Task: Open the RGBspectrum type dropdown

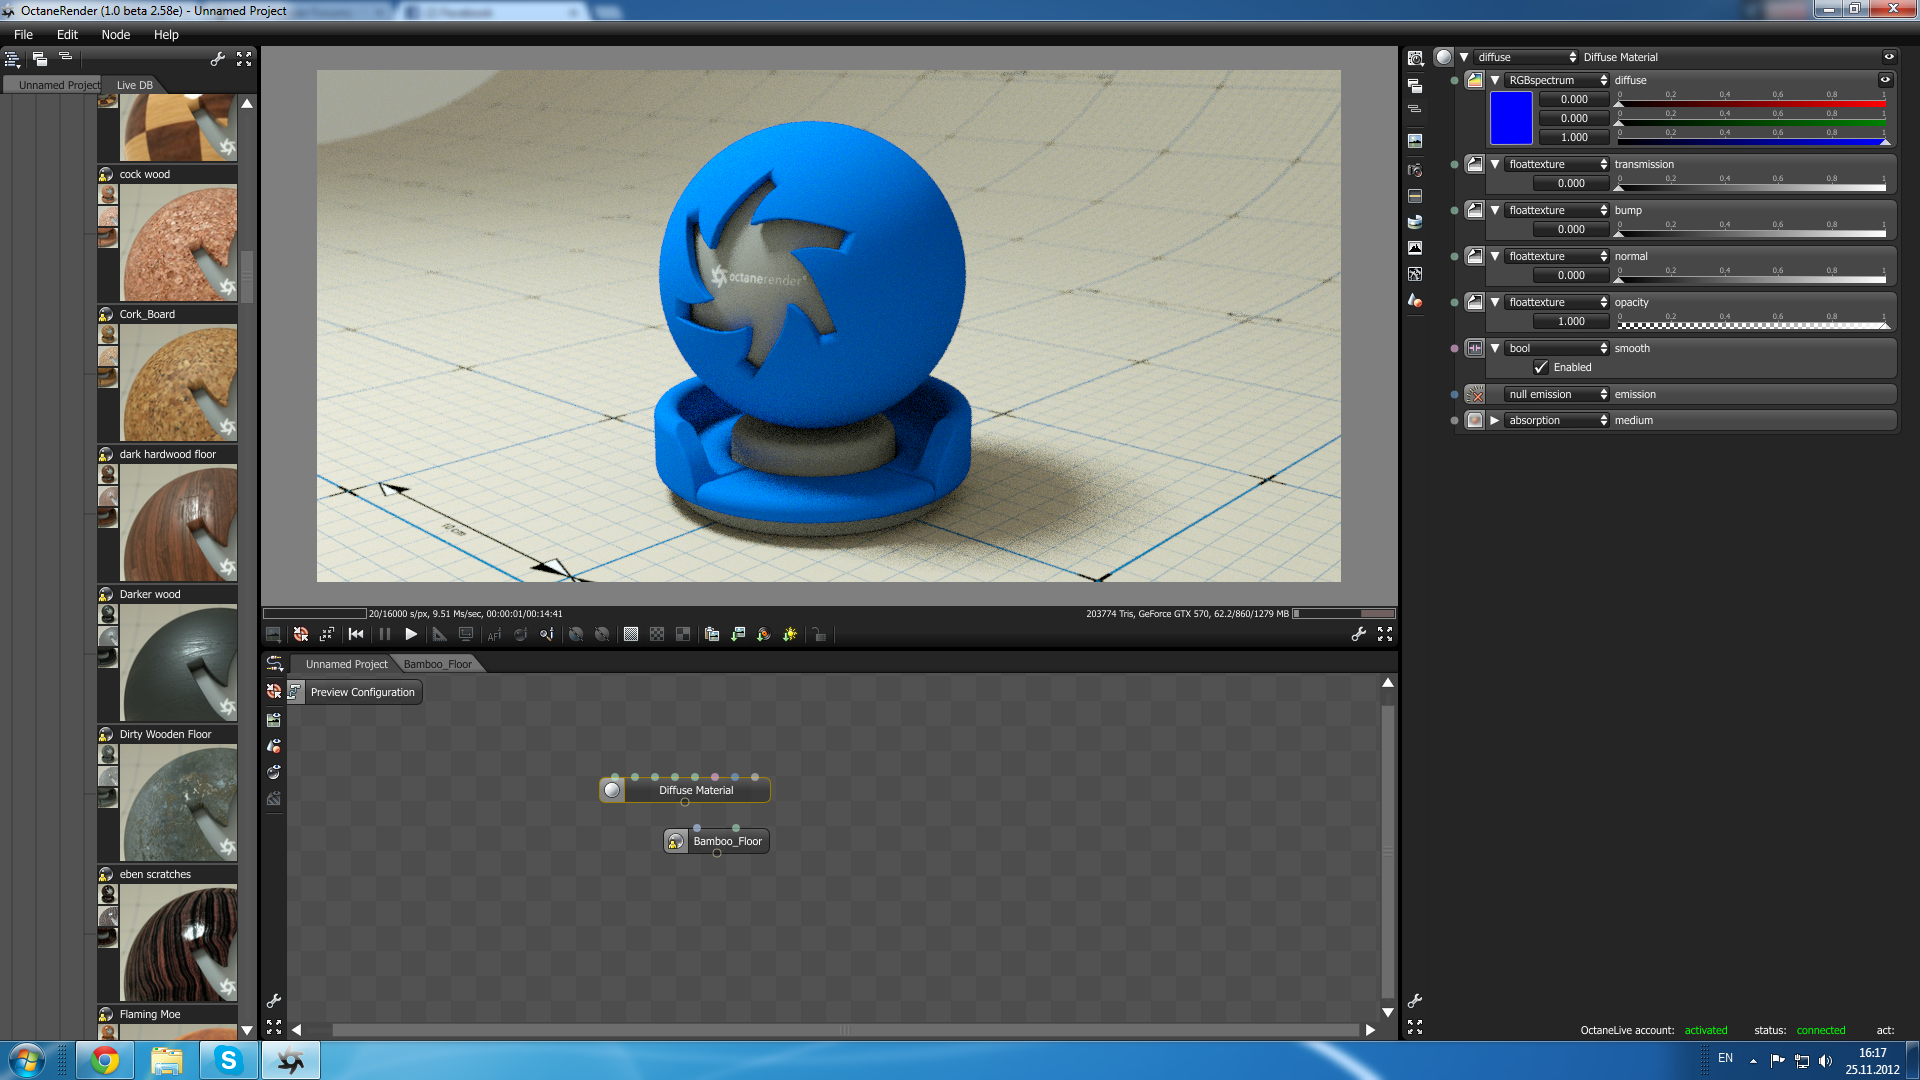Action: click(x=1557, y=80)
